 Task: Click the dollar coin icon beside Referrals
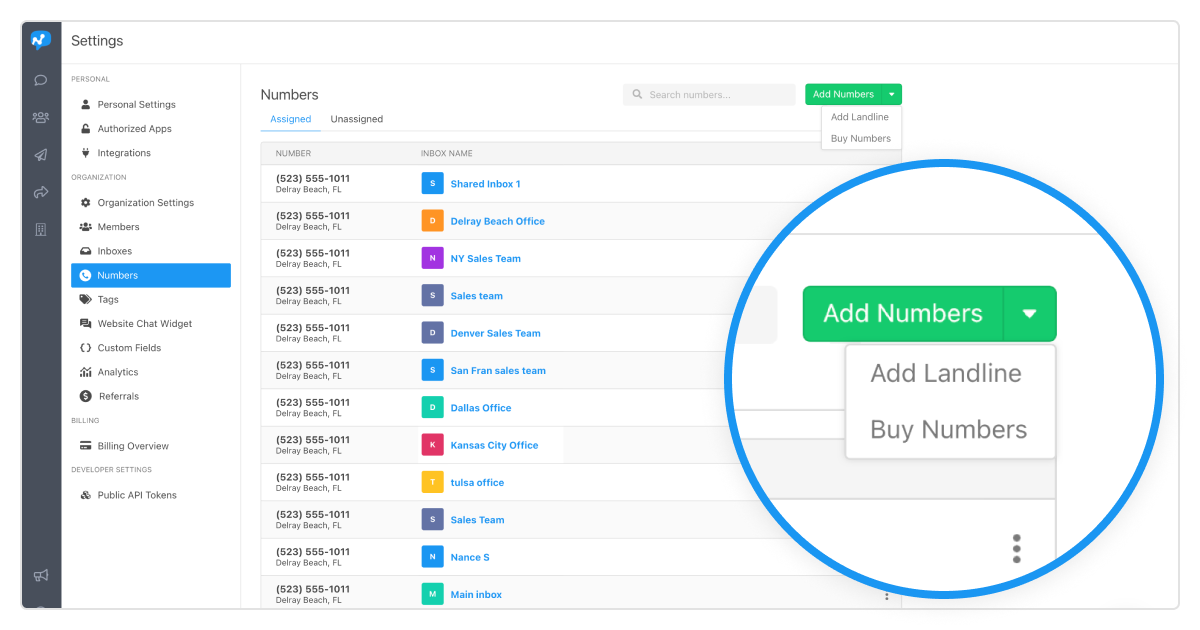tap(86, 396)
